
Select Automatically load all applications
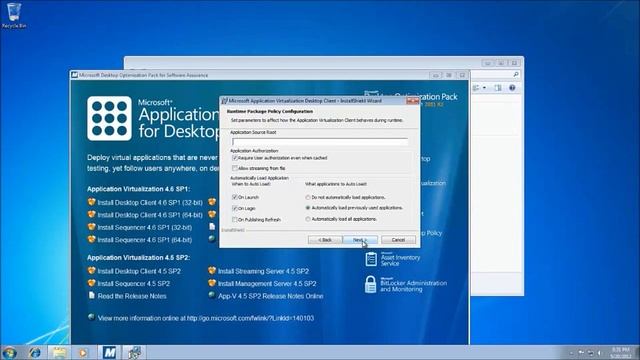pos(308,219)
